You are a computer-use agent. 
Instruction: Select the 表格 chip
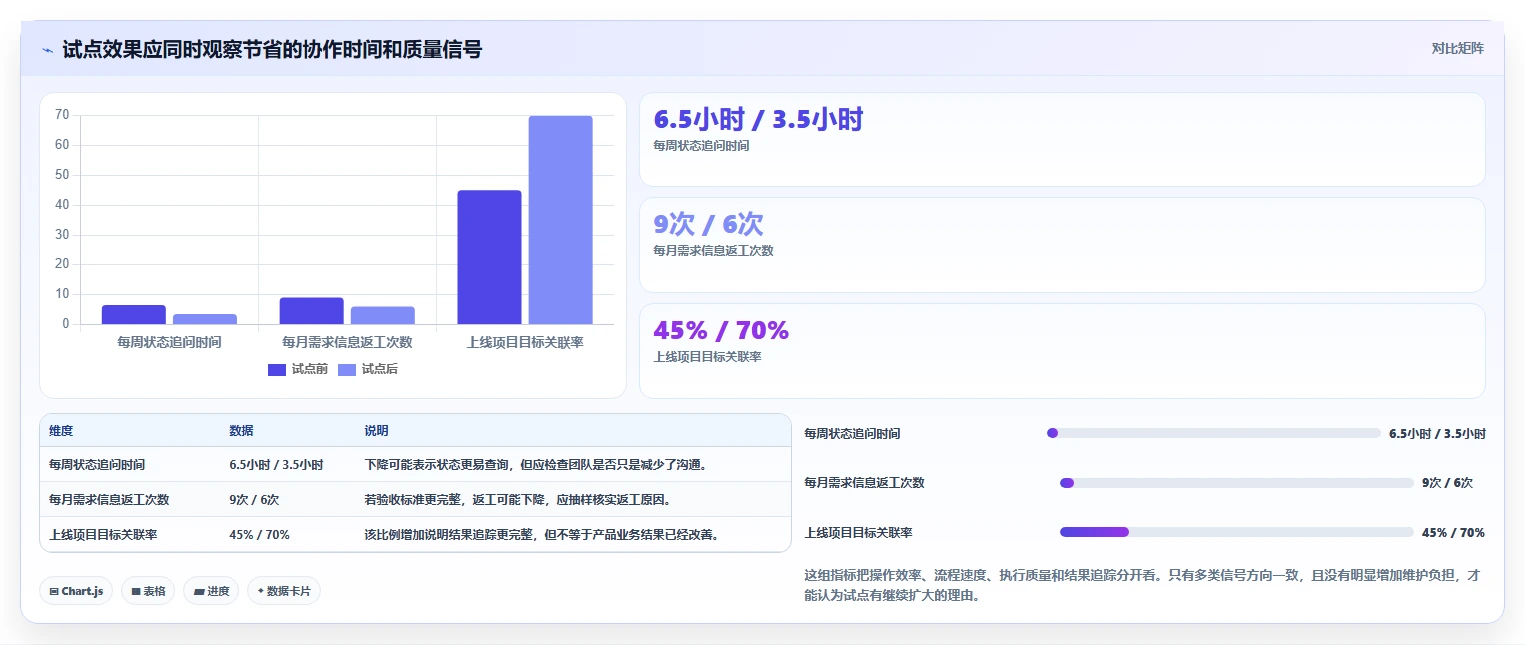[x=148, y=591]
